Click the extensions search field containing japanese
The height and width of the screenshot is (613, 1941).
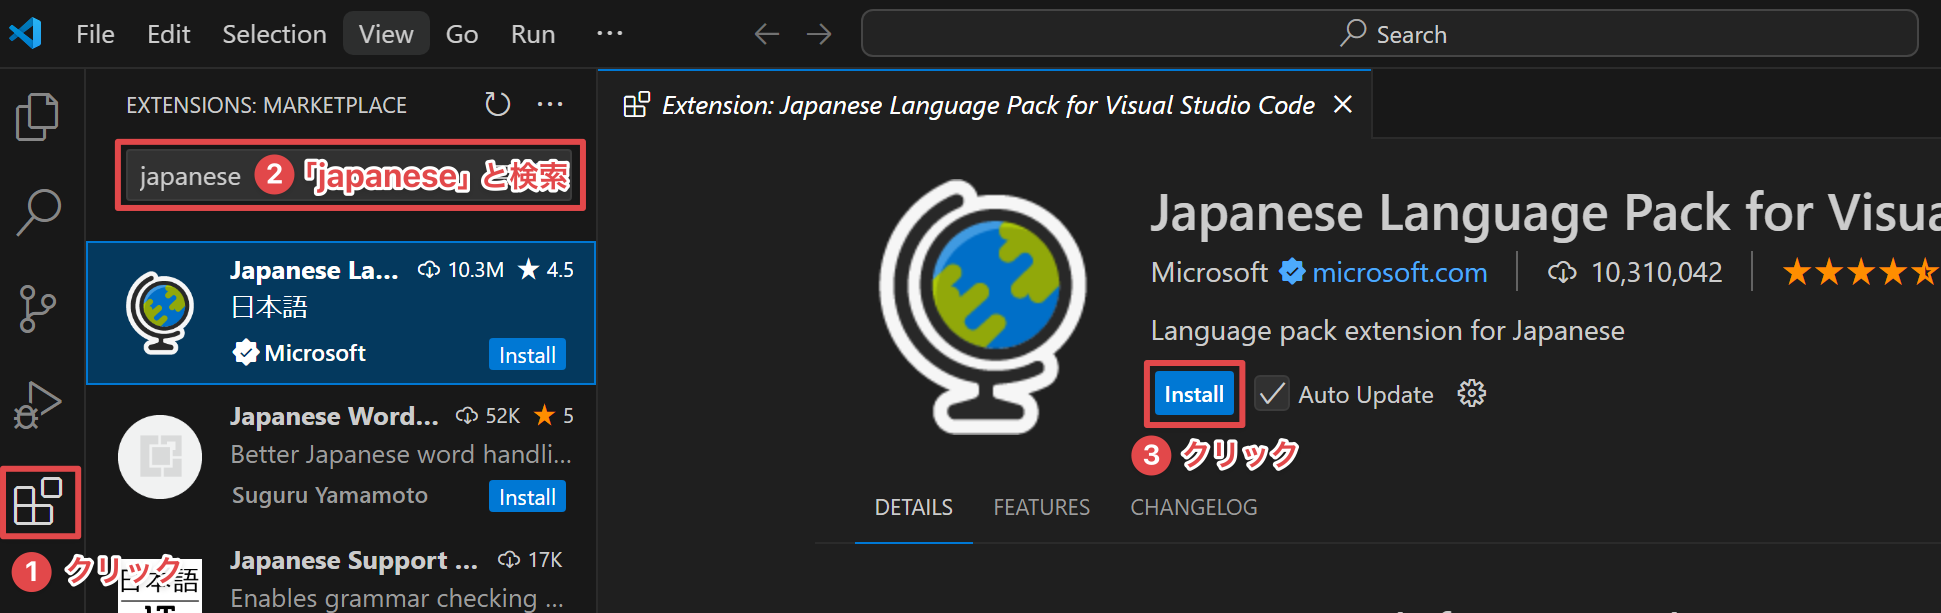(190, 177)
